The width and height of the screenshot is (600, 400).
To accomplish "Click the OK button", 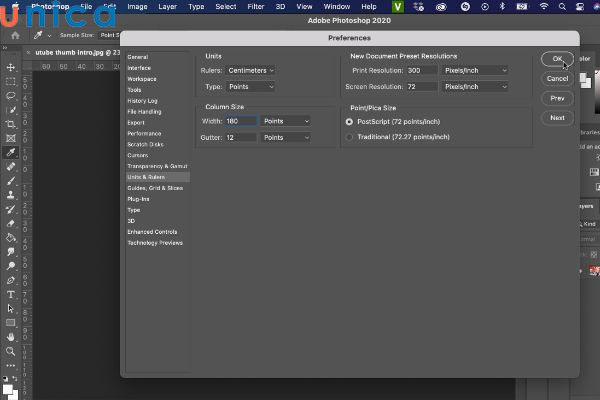I will click(x=557, y=59).
